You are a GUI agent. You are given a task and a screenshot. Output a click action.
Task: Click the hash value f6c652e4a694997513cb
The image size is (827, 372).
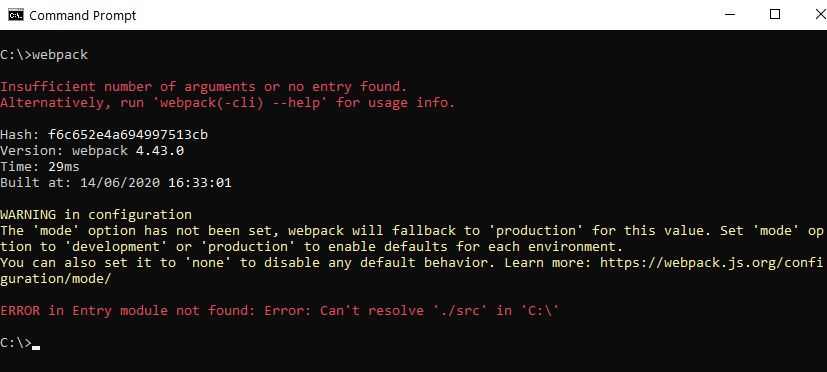(x=128, y=135)
